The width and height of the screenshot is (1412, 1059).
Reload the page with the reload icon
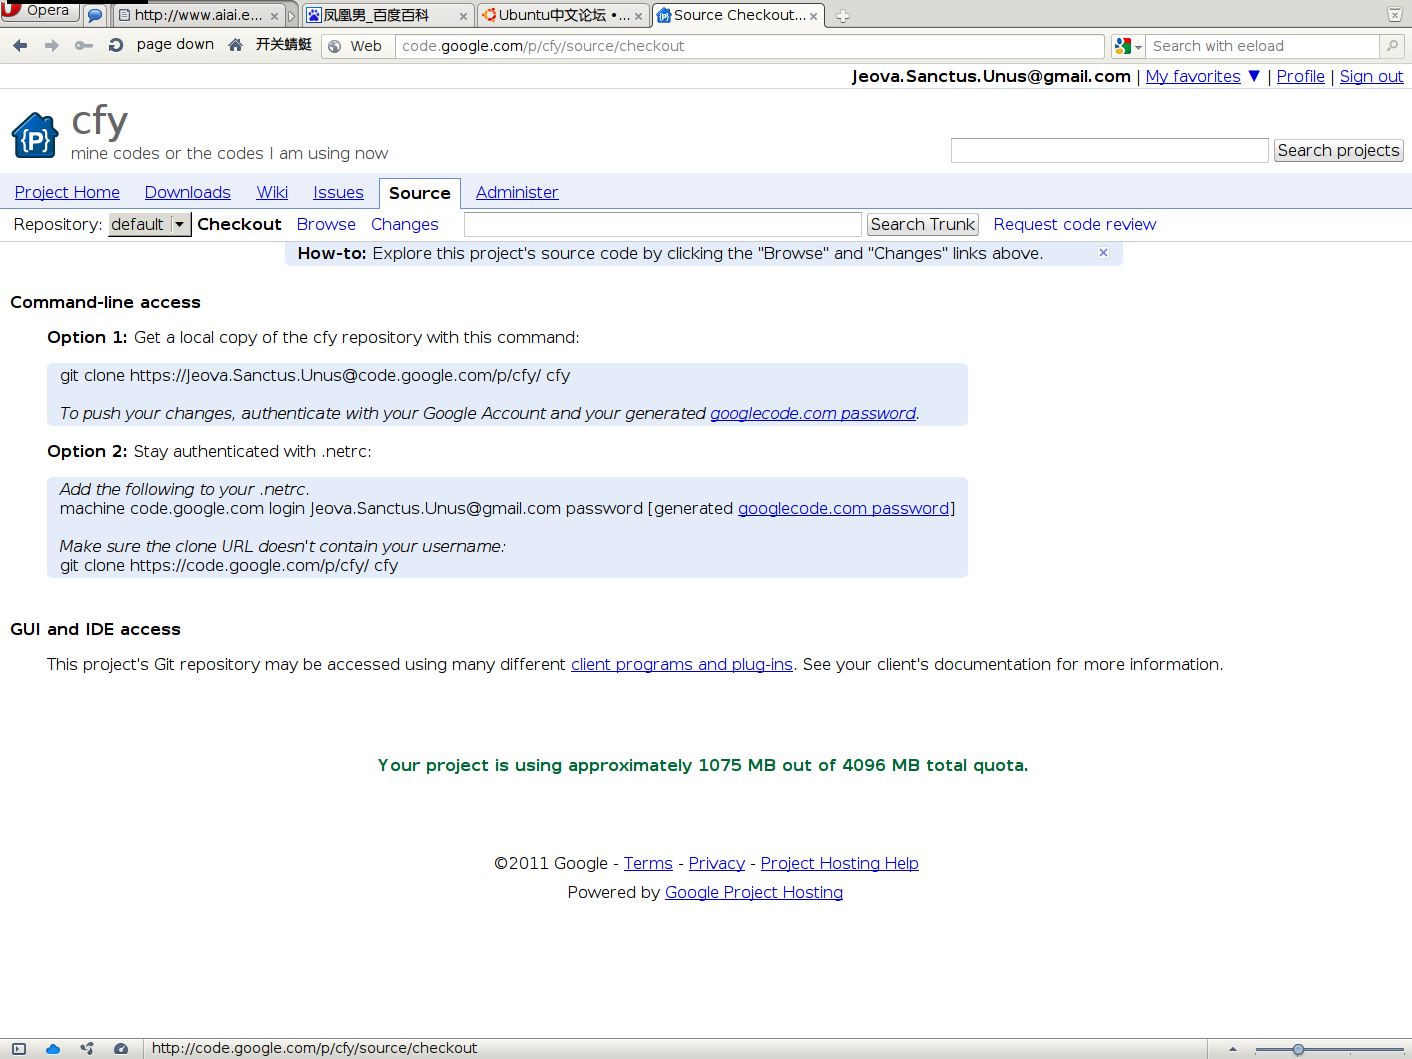coord(116,45)
